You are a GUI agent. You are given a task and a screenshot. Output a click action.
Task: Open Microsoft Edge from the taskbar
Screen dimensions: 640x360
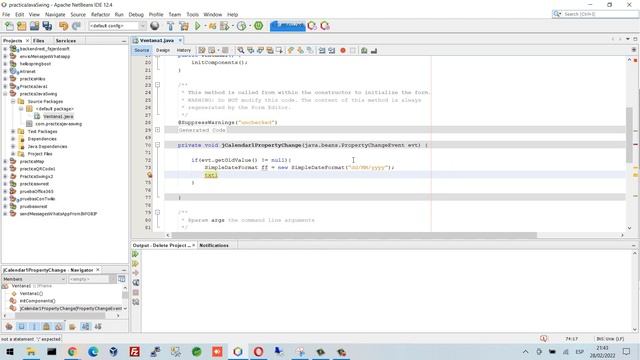tap(93, 351)
